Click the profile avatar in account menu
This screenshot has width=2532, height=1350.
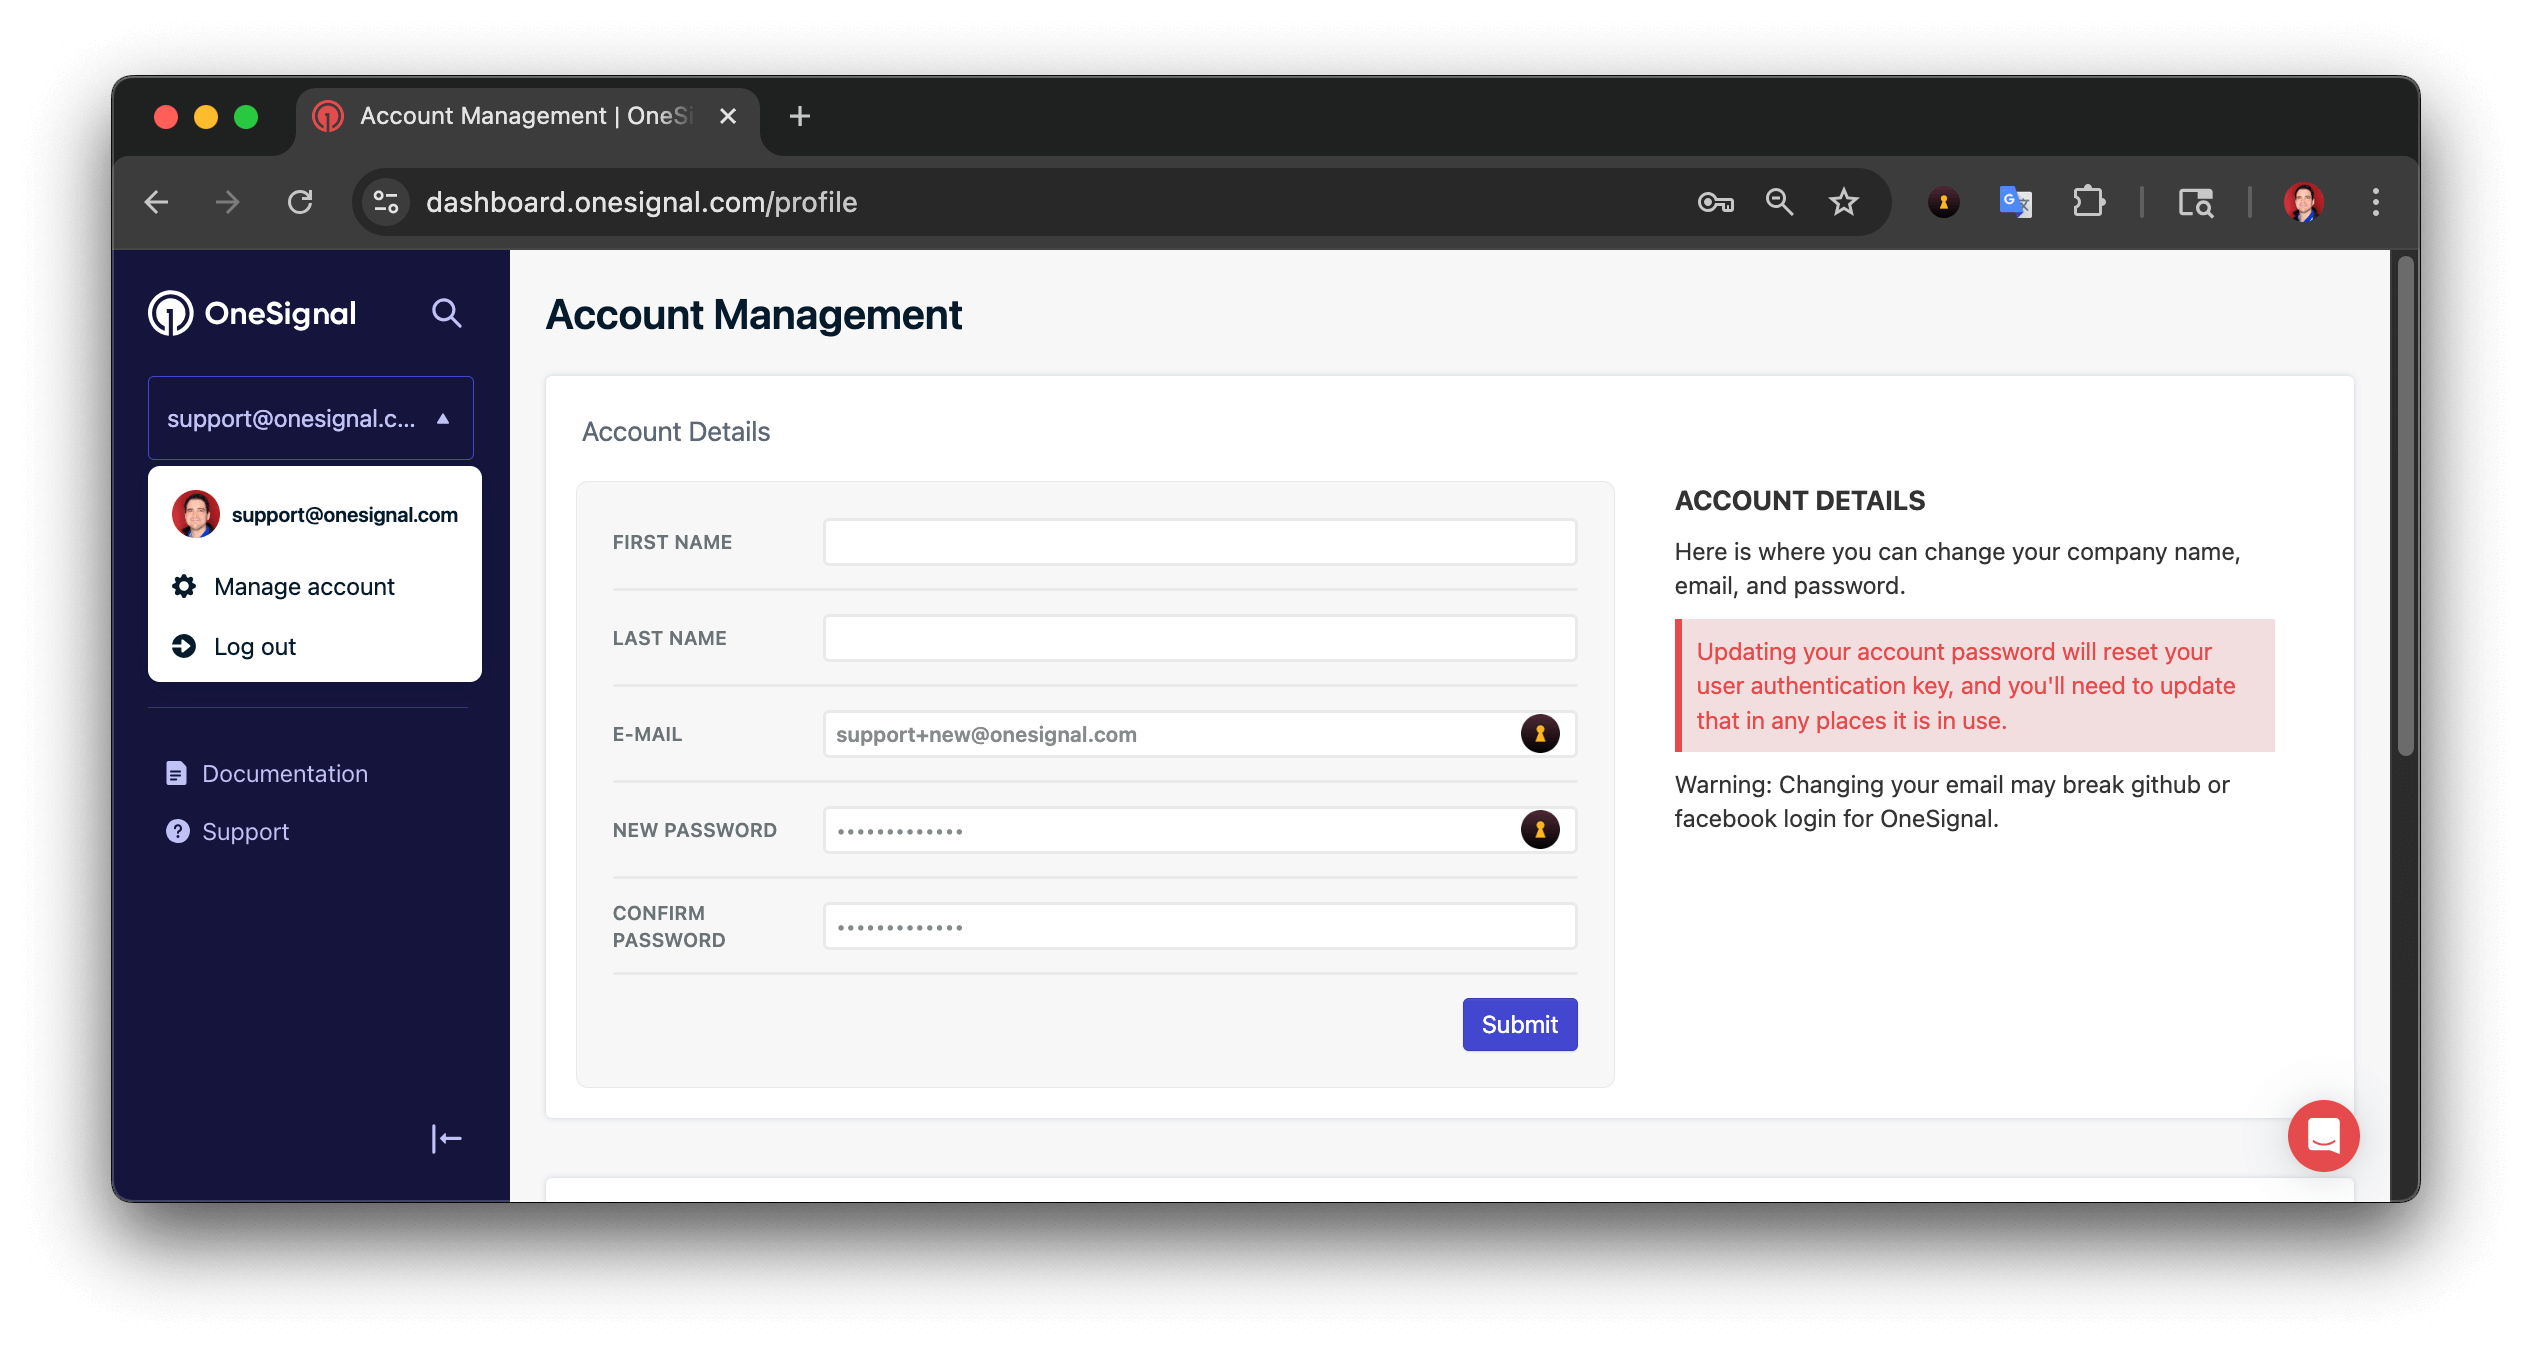(x=196, y=514)
